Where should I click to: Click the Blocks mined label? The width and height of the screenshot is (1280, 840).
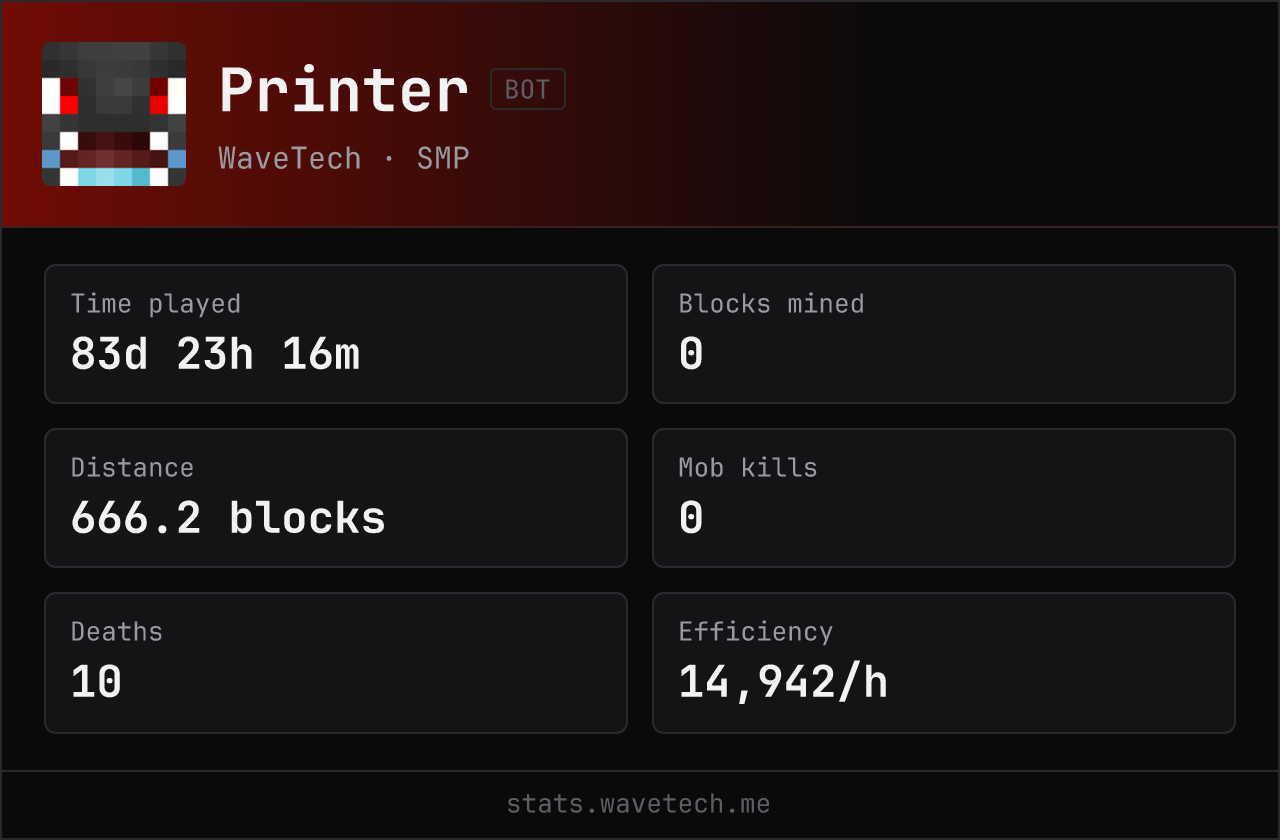click(x=771, y=304)
